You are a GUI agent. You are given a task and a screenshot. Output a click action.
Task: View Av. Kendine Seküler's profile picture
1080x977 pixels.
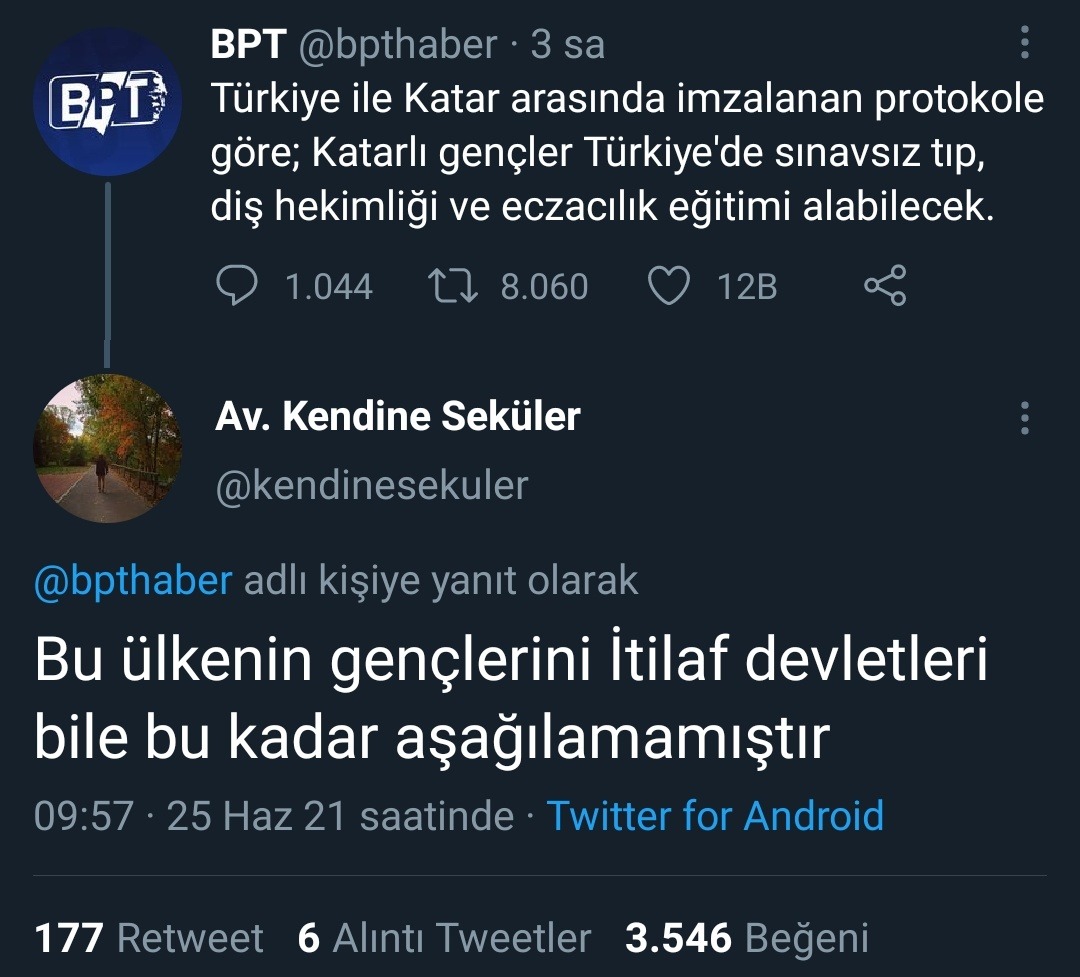[x=108, y=447]
